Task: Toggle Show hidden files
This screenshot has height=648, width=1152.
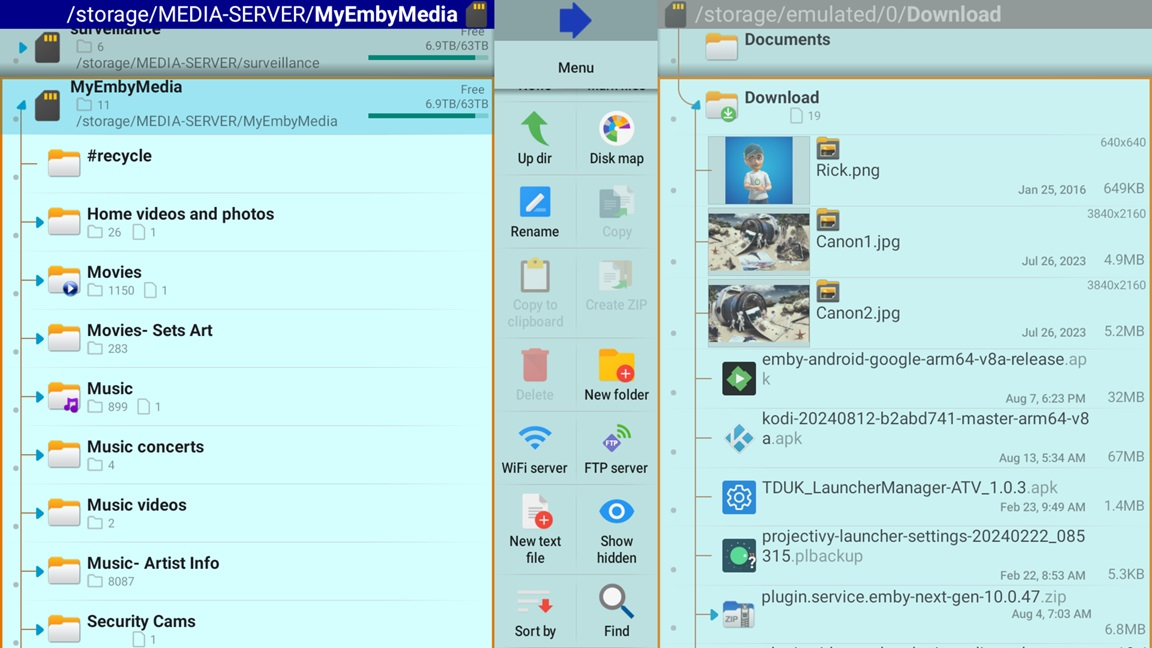Action: 616,512
